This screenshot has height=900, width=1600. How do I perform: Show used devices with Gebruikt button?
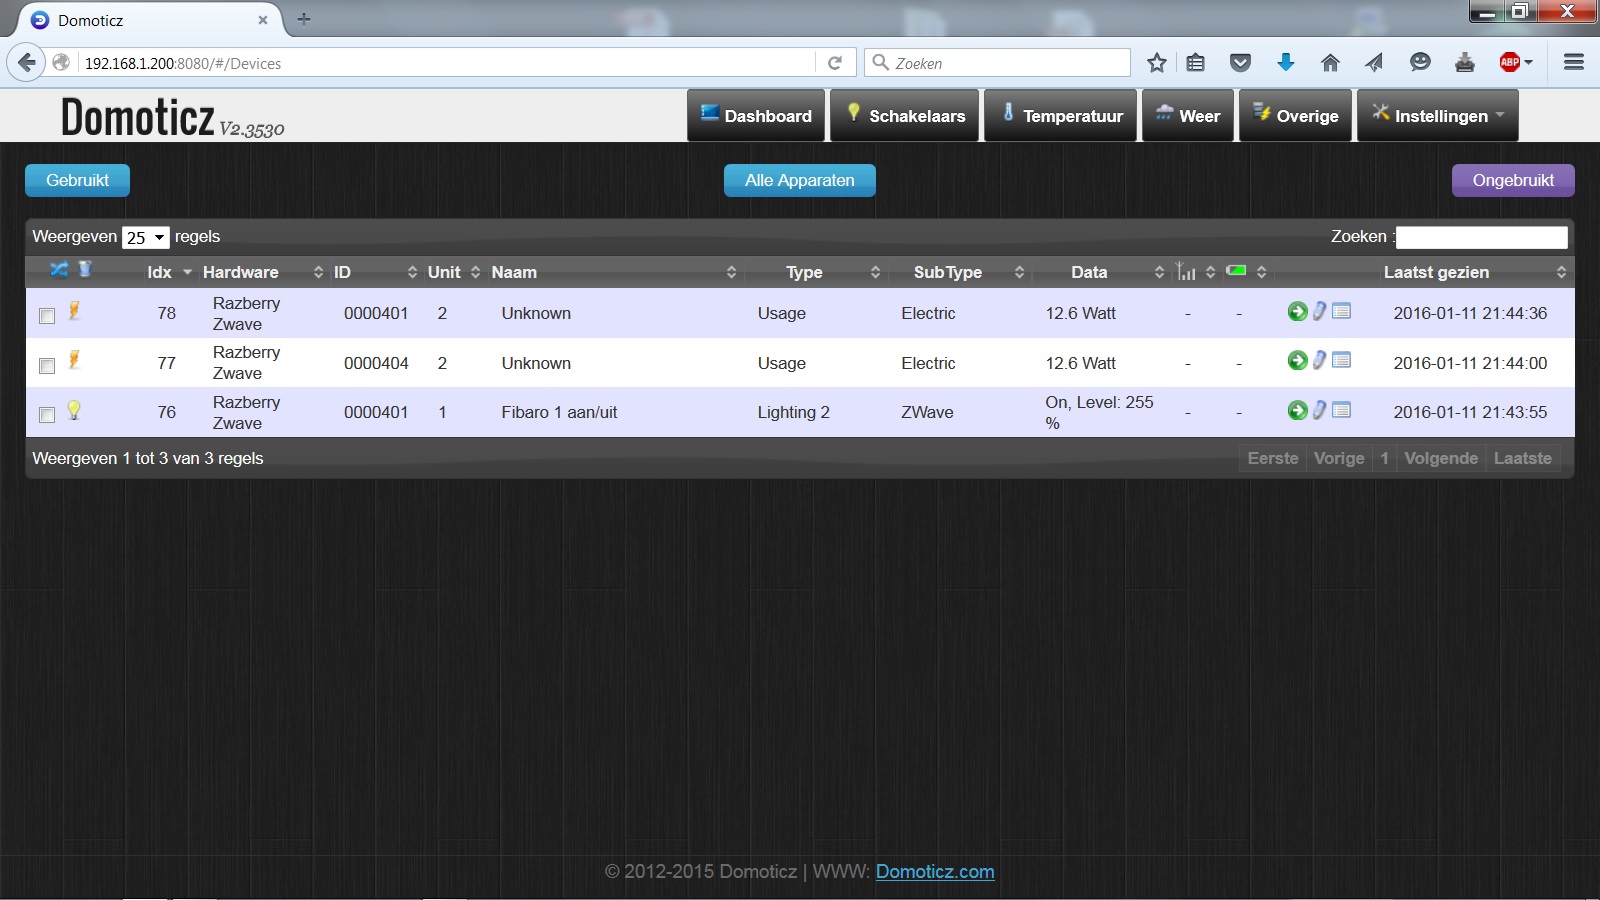point(77,180)
